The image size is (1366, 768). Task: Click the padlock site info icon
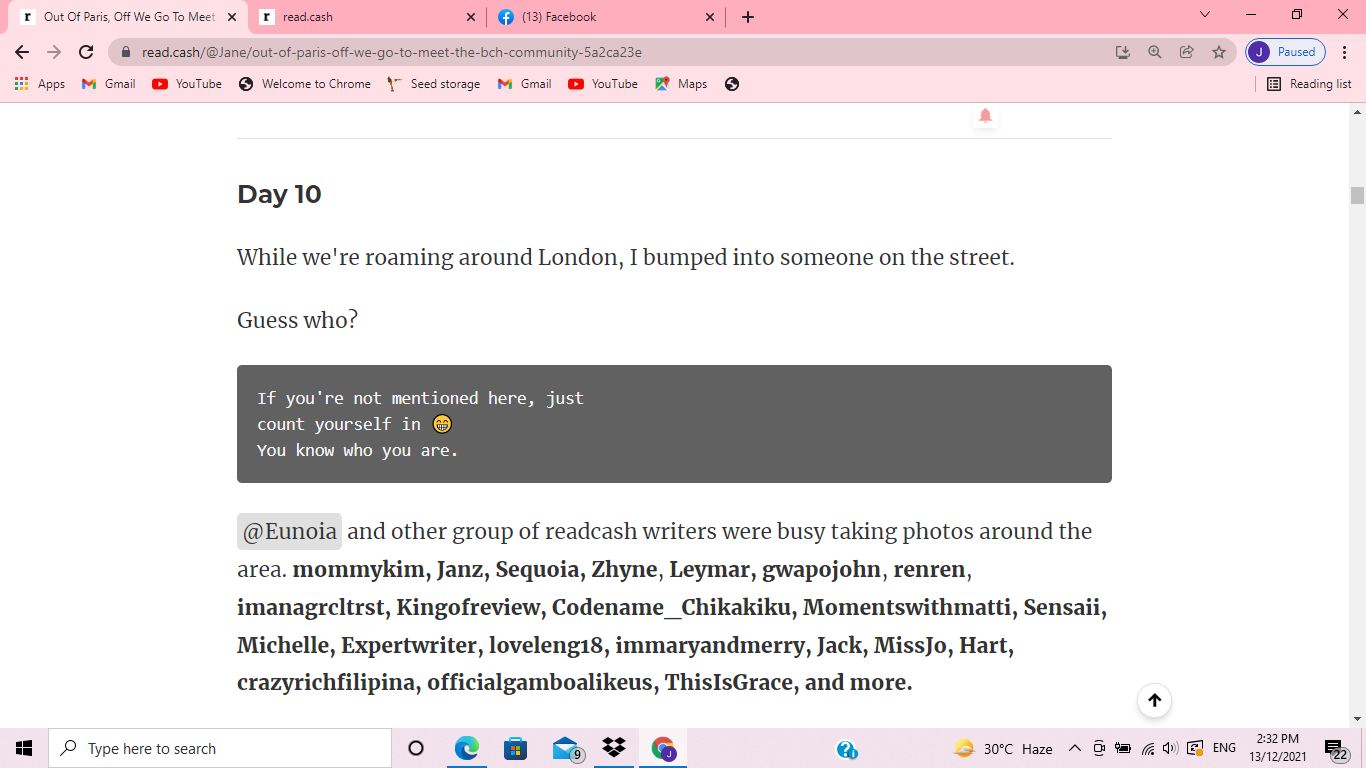126,52
